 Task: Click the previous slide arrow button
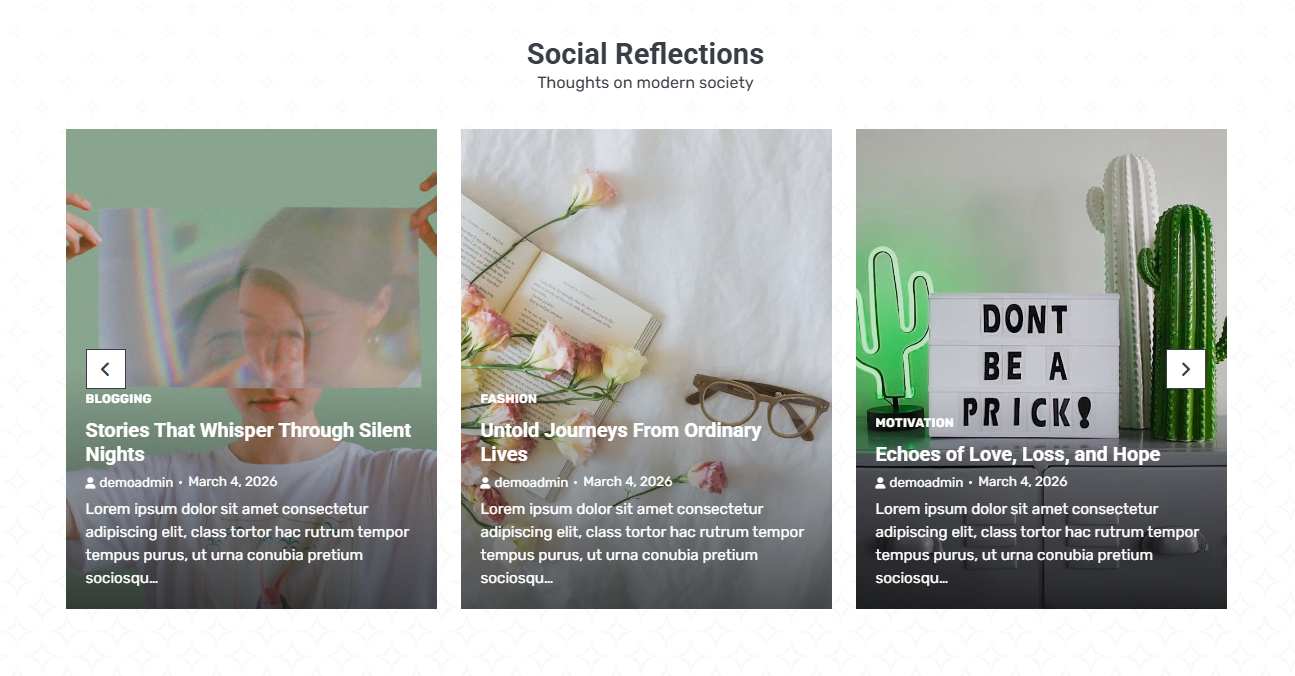(x=106, y=369)
